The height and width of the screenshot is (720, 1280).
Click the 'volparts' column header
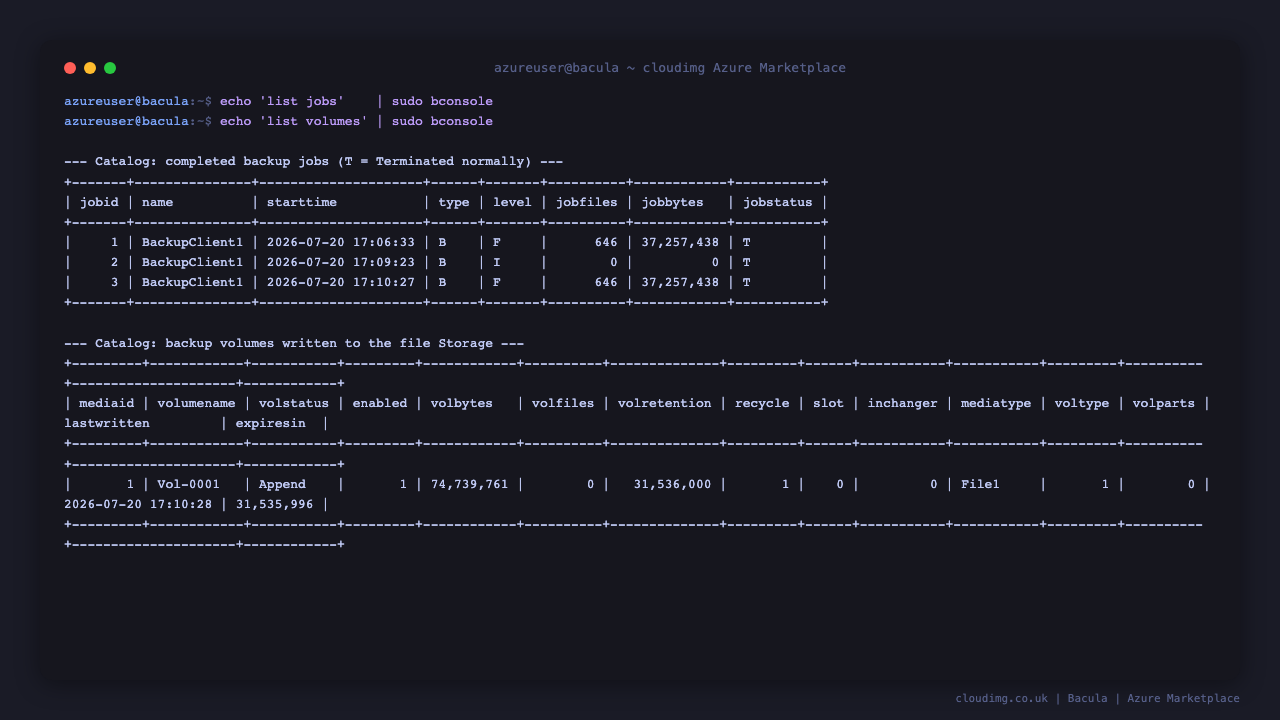pos(1164,404)
